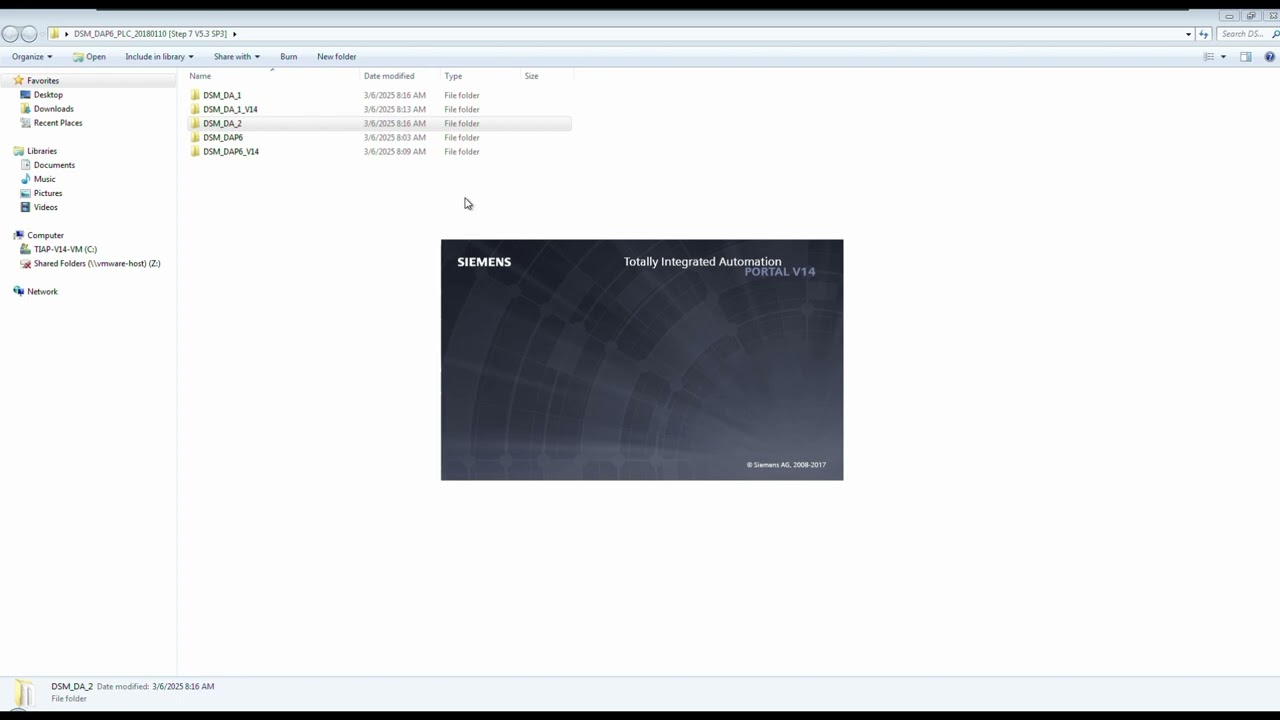Screen dimensions: 1280x720
Task: Open the Share with dropdown
Action: [236, 57]
